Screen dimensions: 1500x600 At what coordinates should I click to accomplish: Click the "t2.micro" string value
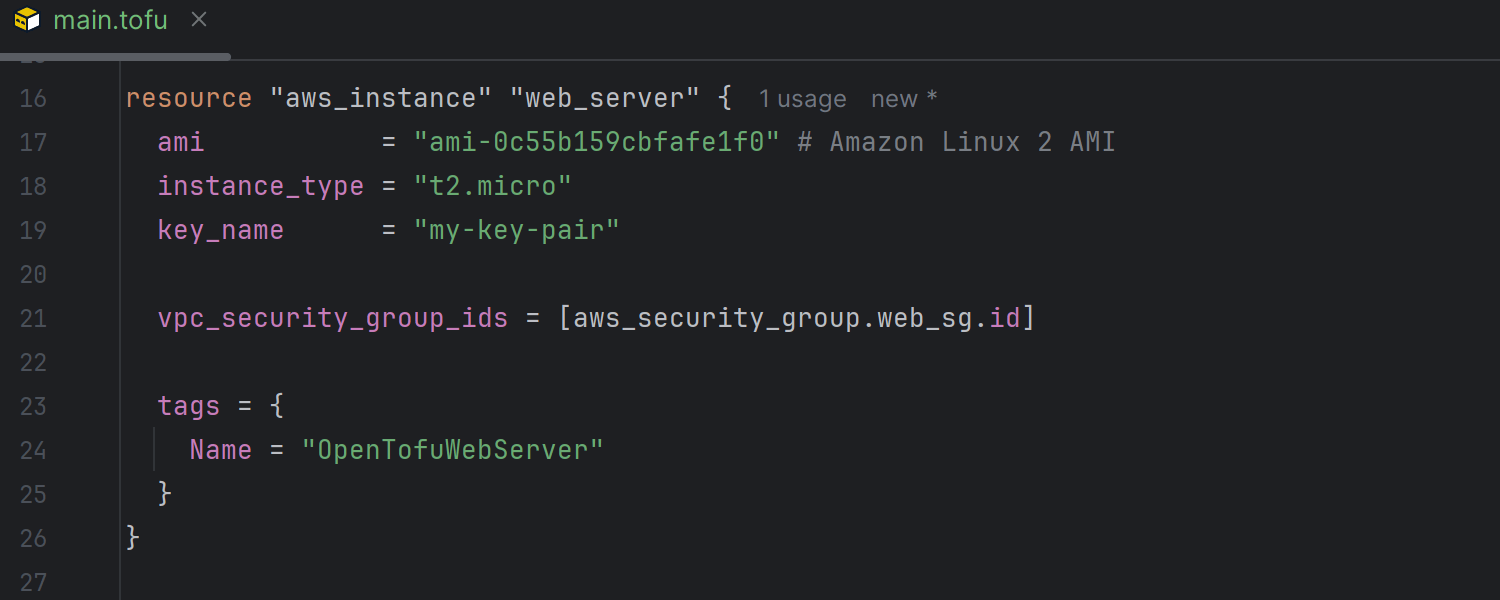(492, 186)
